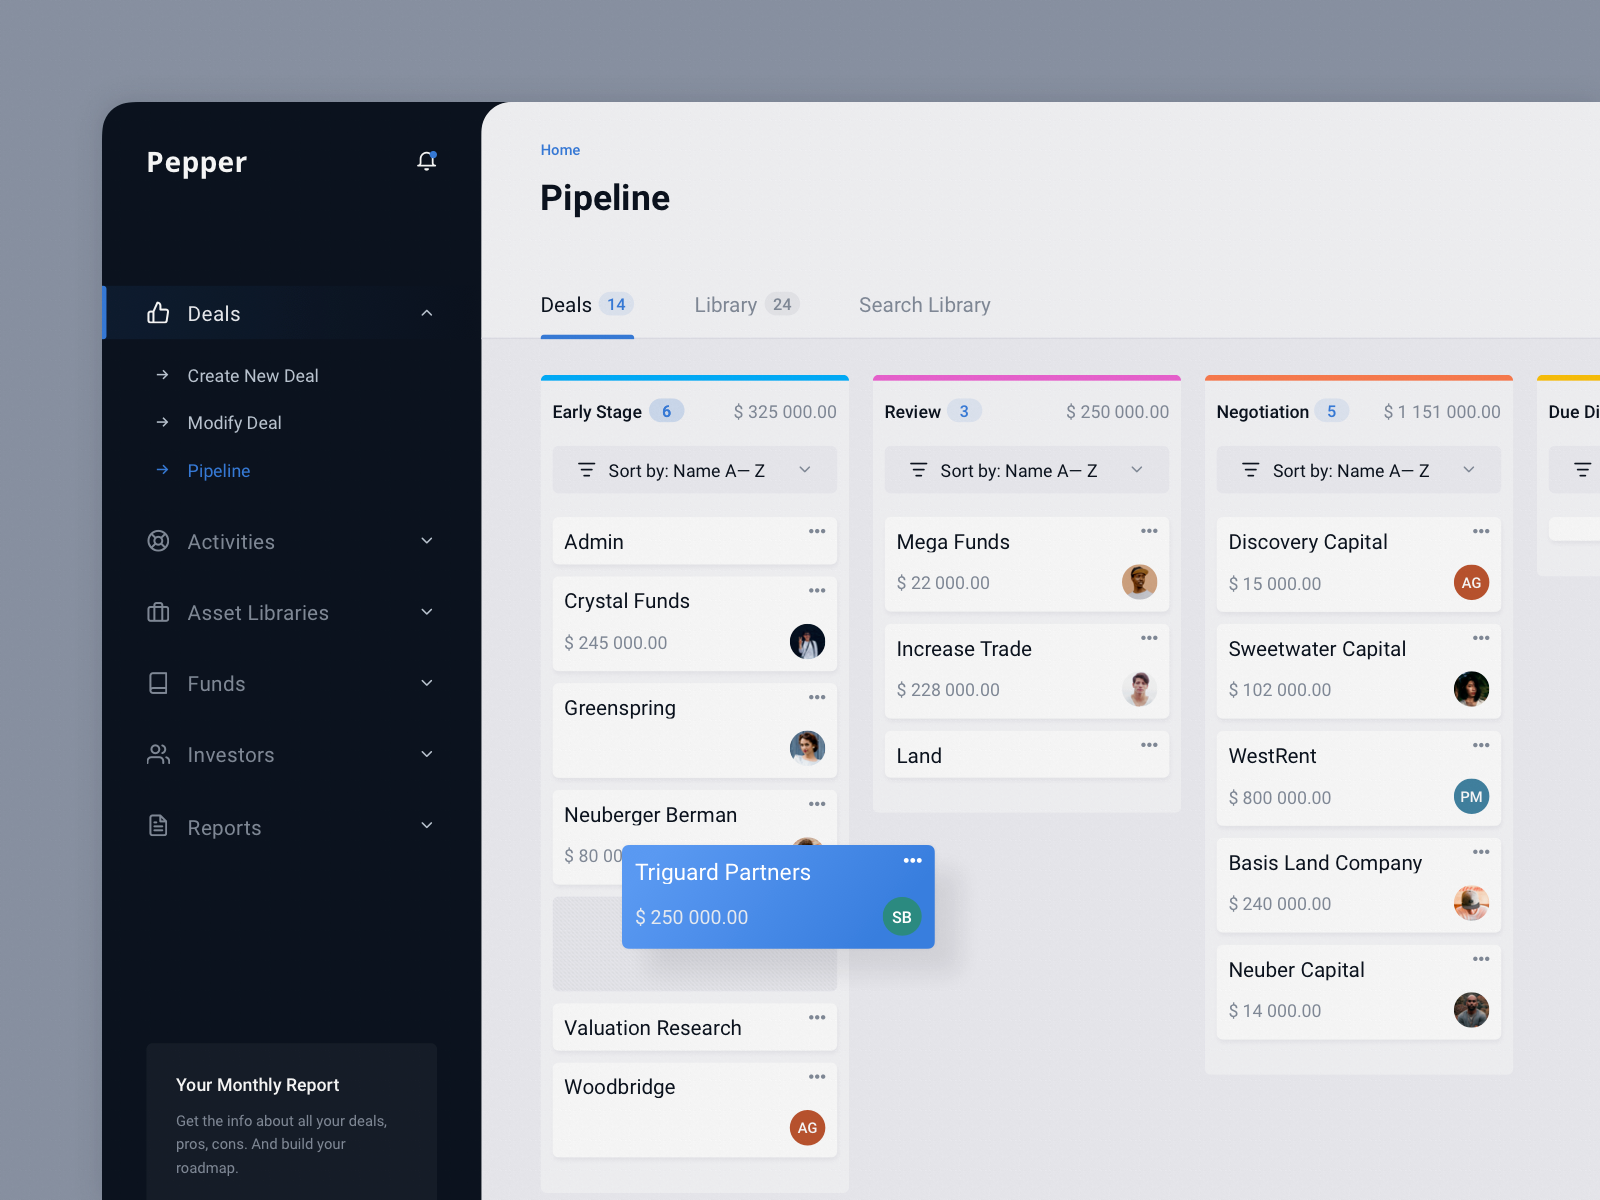Expand the Funds sidebar section

[427, 683]
